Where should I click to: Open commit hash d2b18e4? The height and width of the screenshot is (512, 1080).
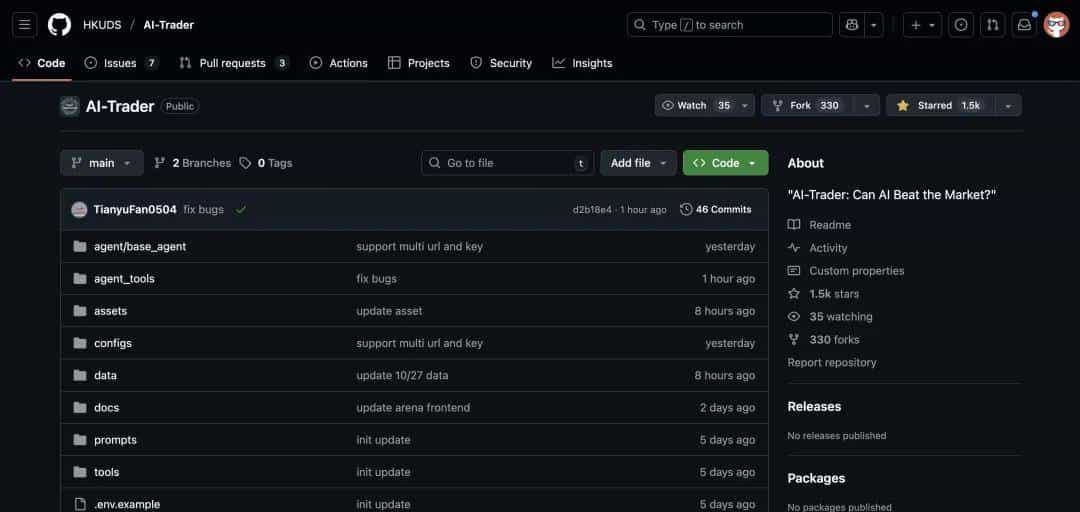(592, 209)
